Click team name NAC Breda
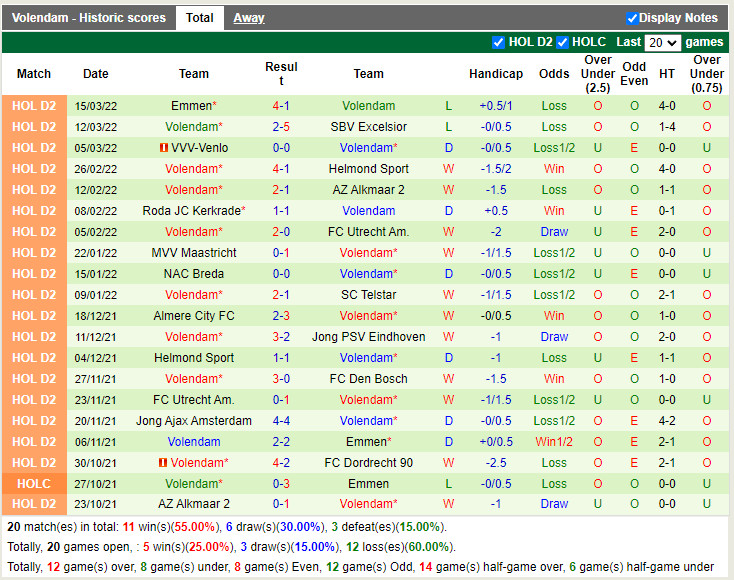Image resolution: width=734 pixels, height=580 pixels. coord(194,274)
